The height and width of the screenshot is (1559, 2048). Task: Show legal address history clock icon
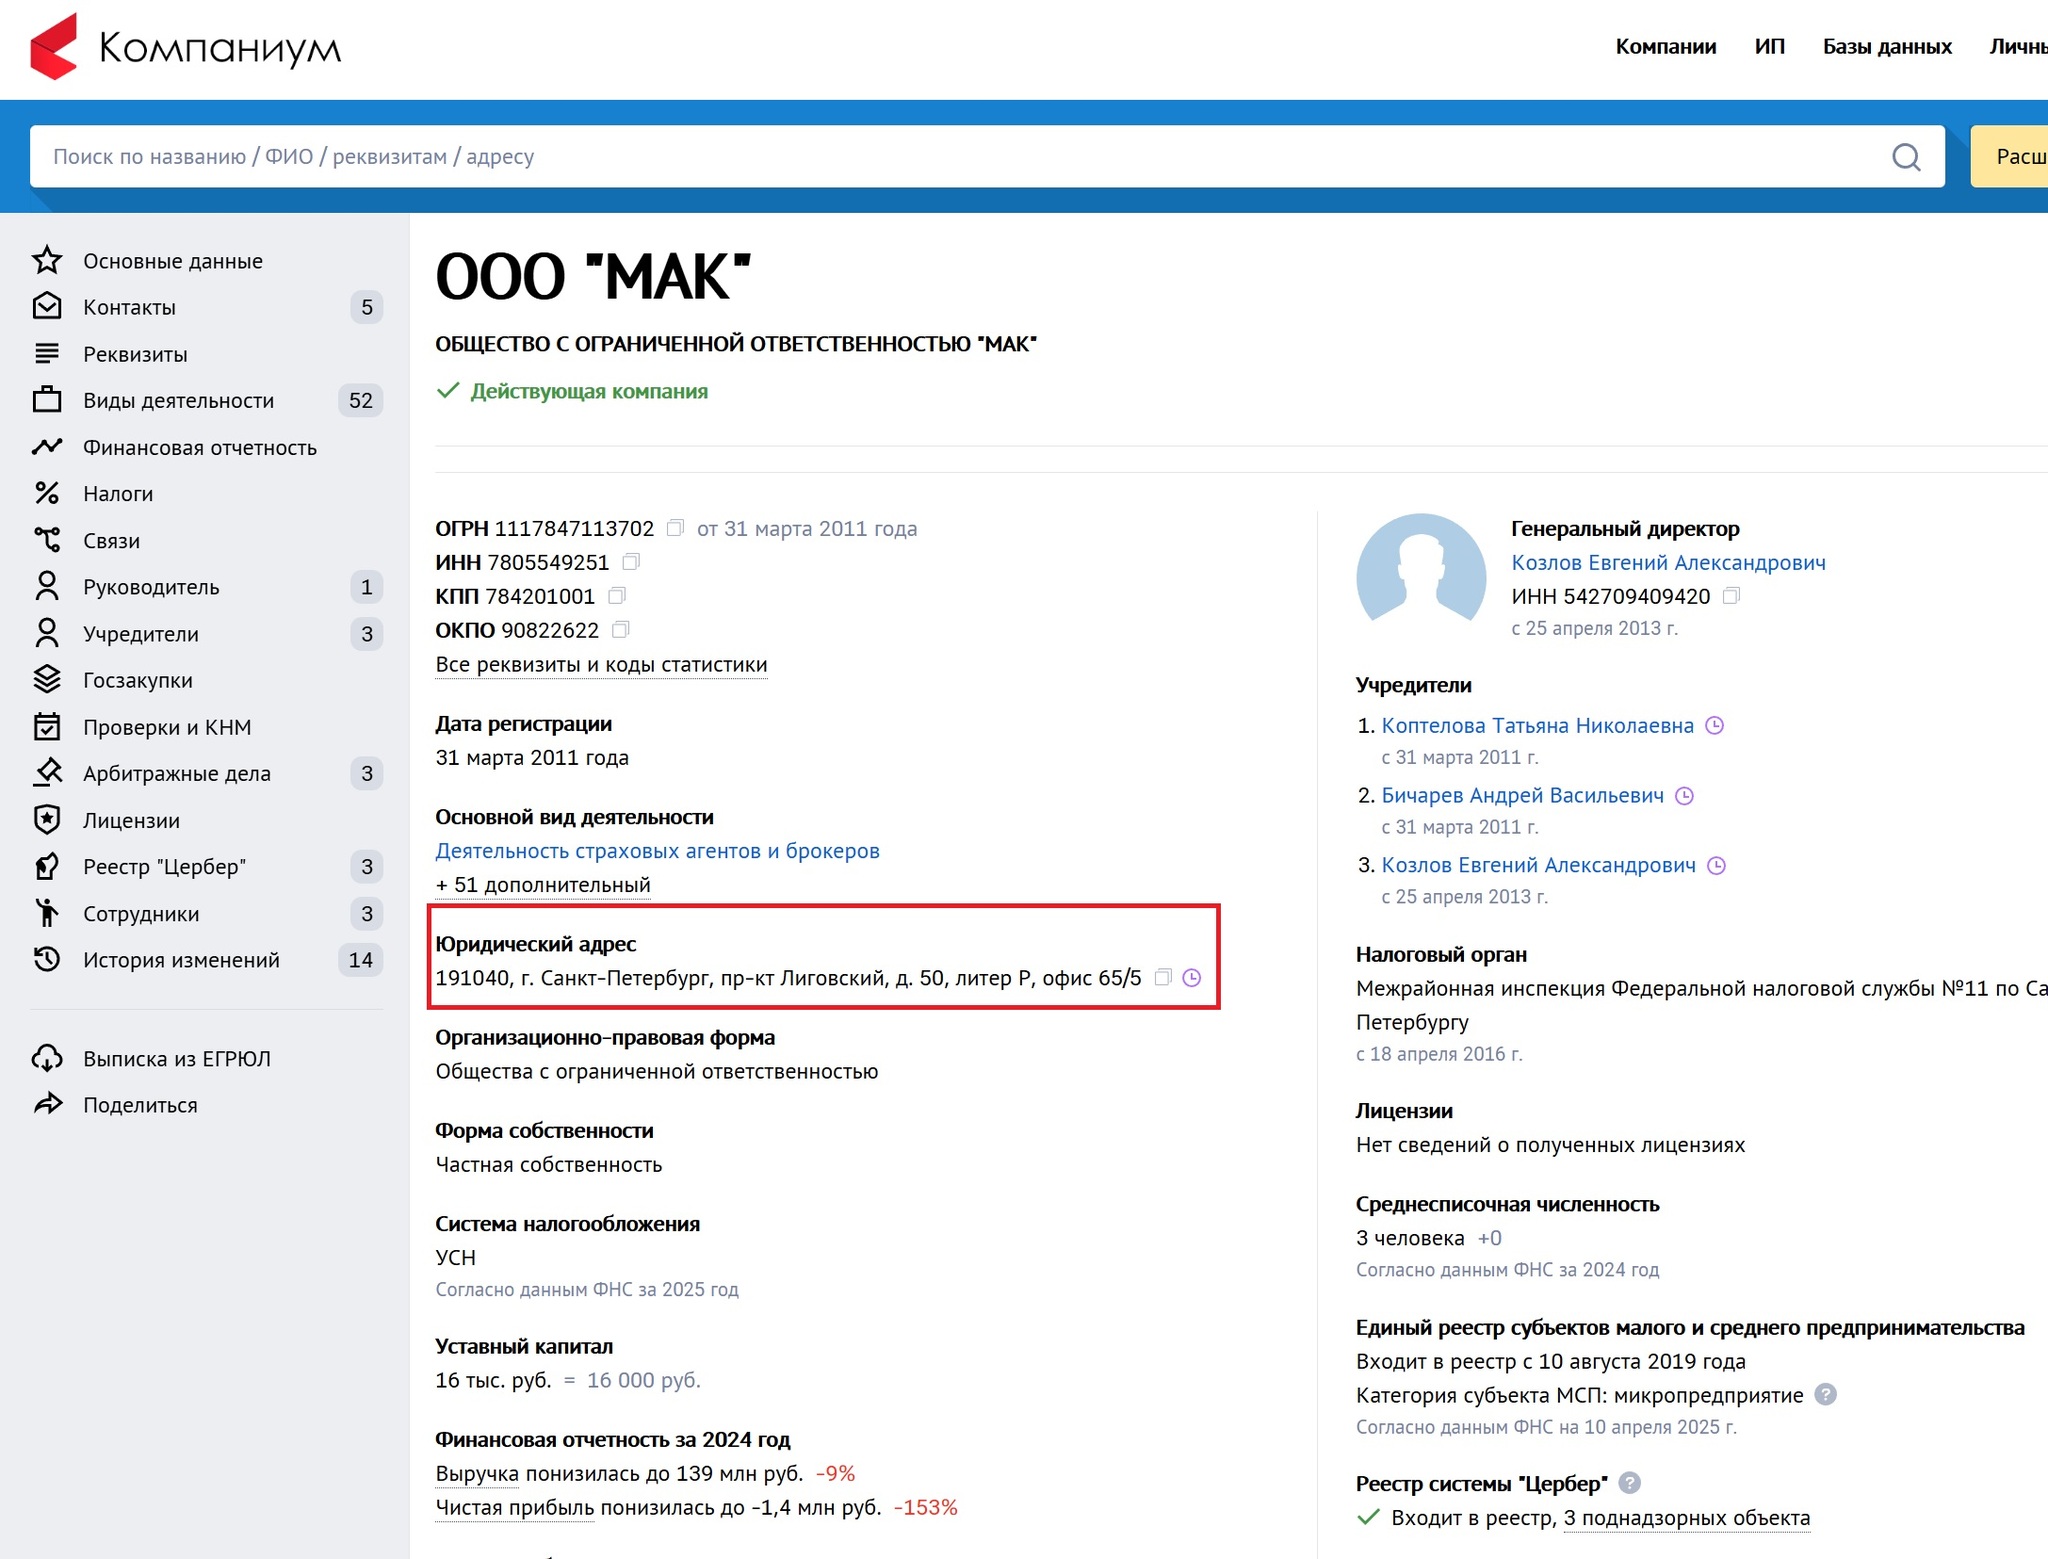click(x=1192, y=977)
